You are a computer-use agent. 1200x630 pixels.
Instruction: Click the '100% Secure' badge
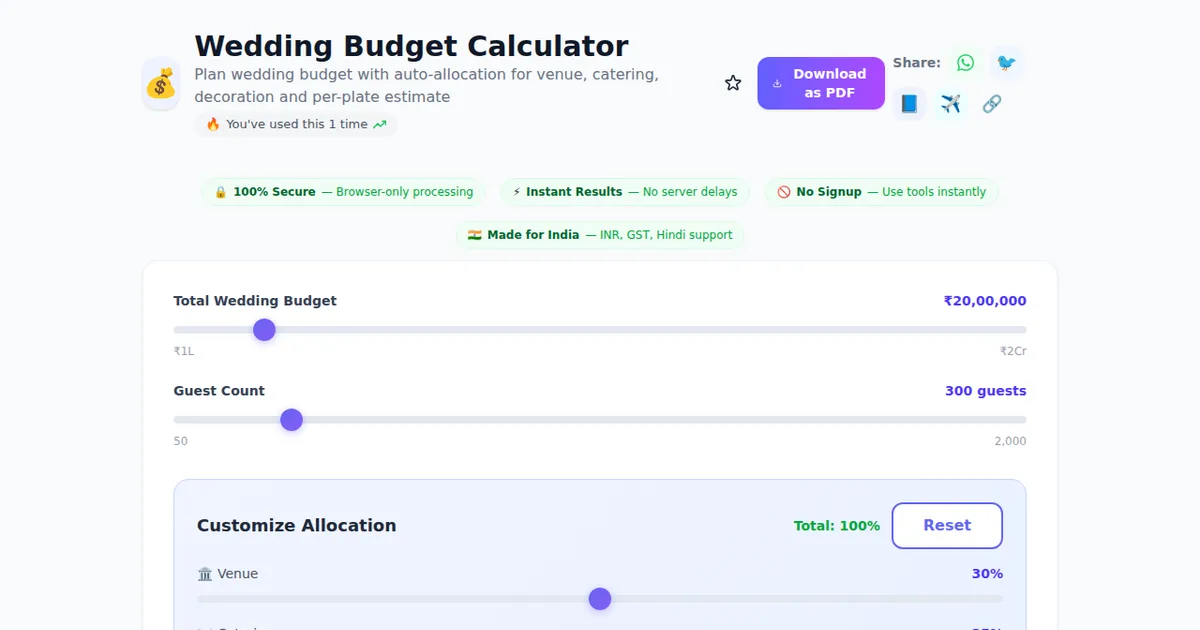pyautogui.click(x=343, y=192)
